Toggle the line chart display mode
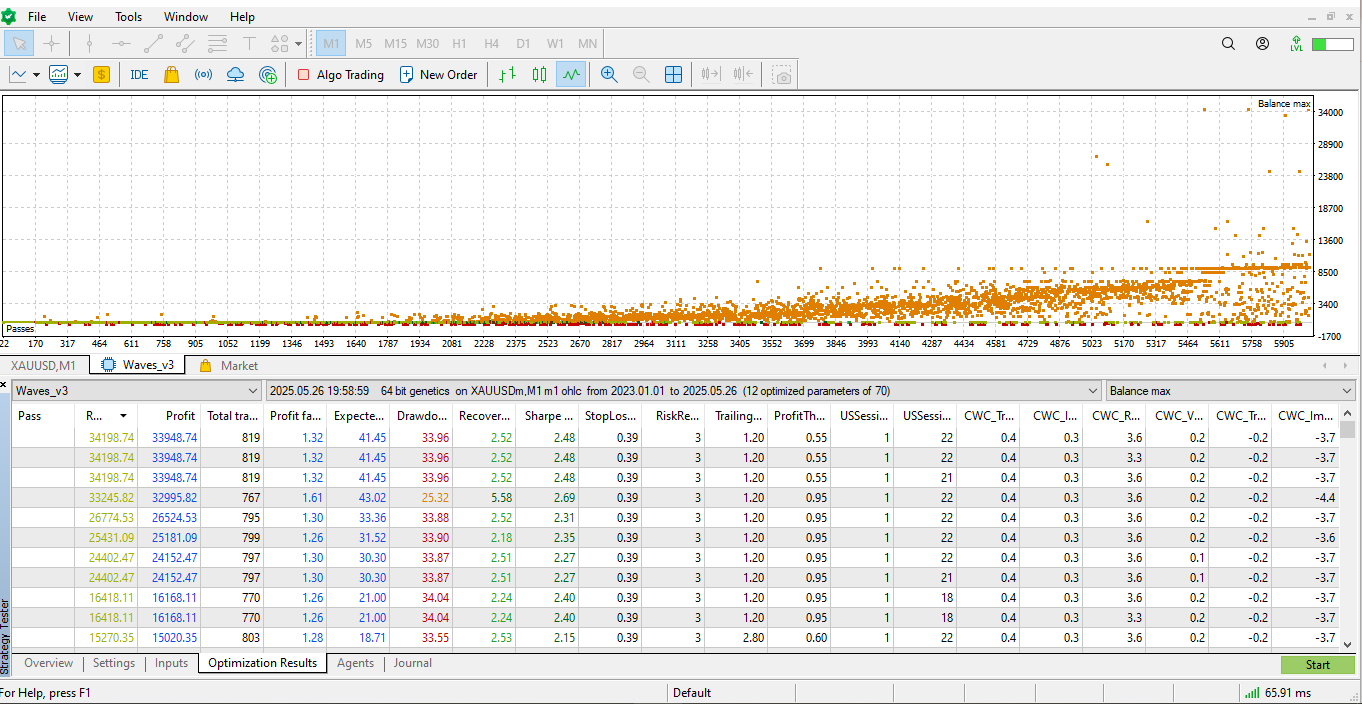The width and height of the screenshot is (1362, 704). (571, 75)
